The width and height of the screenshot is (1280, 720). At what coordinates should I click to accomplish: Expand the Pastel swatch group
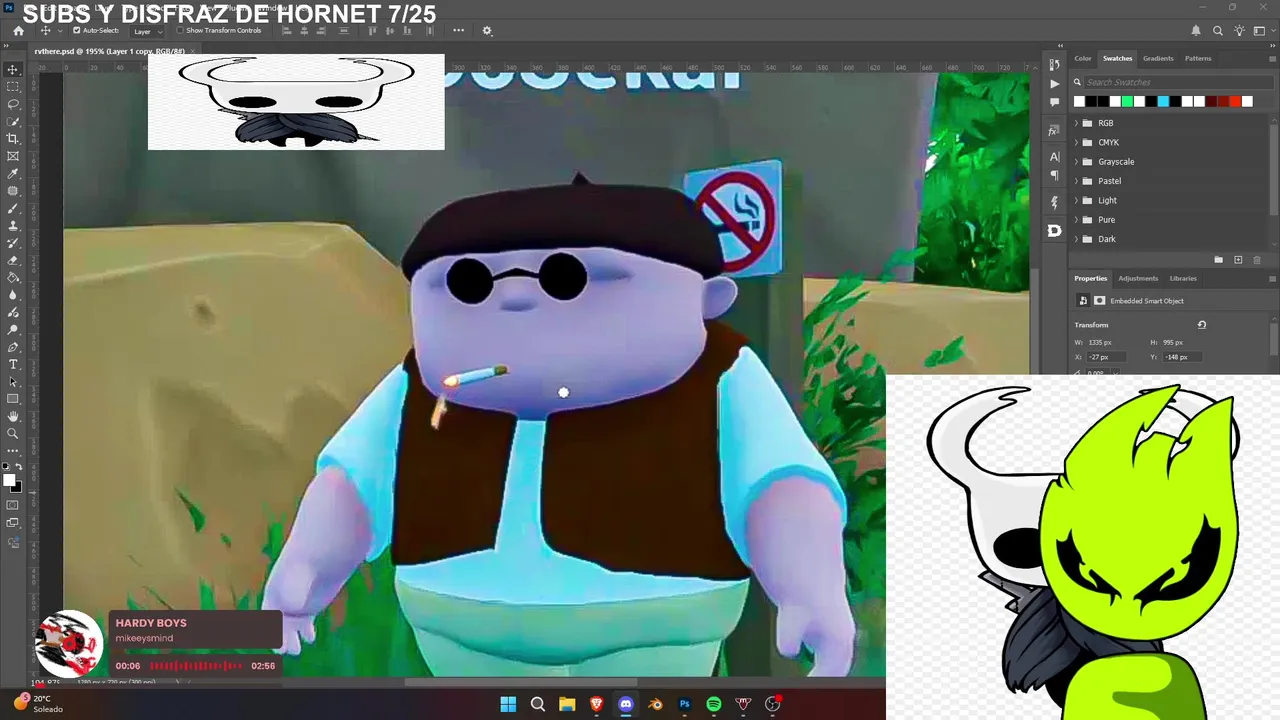point(1076,181)
